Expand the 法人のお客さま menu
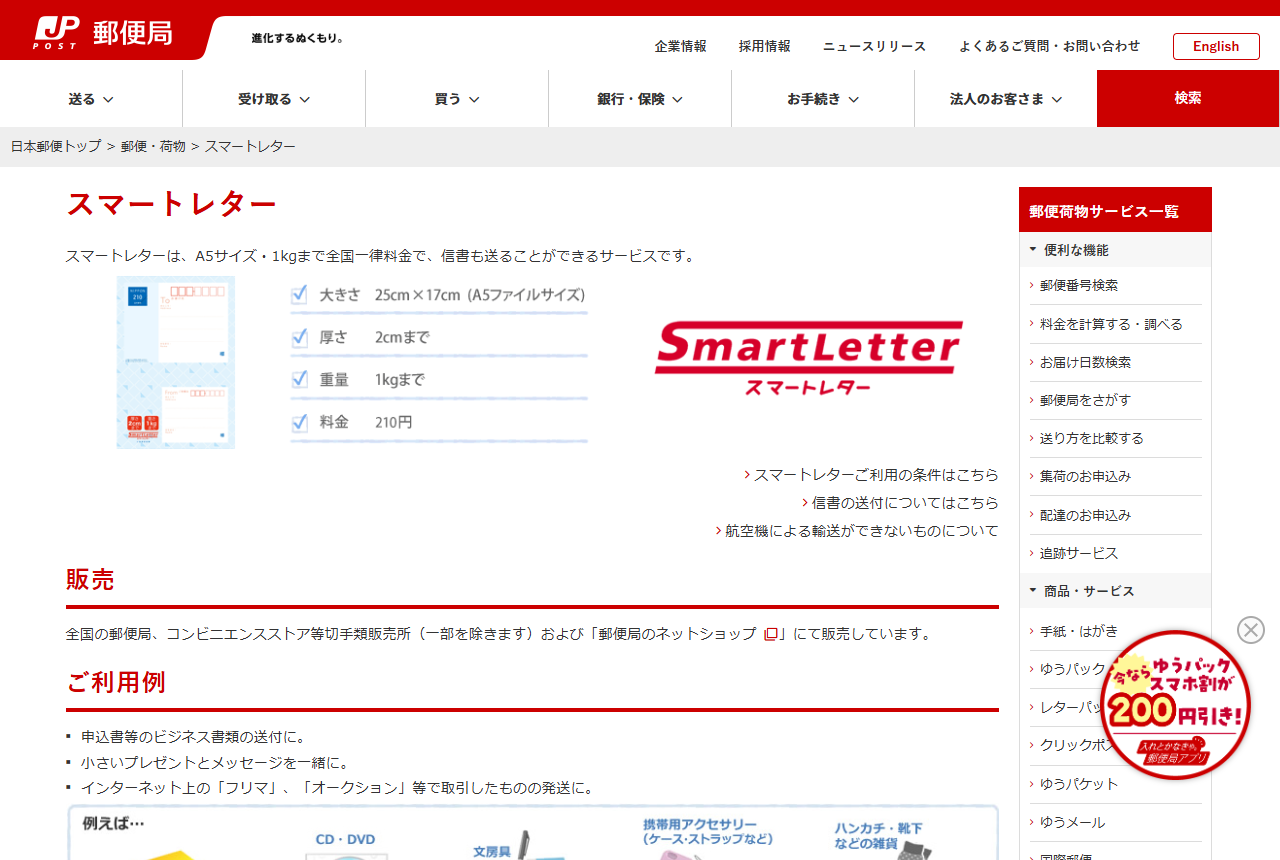 [1006, 99]
